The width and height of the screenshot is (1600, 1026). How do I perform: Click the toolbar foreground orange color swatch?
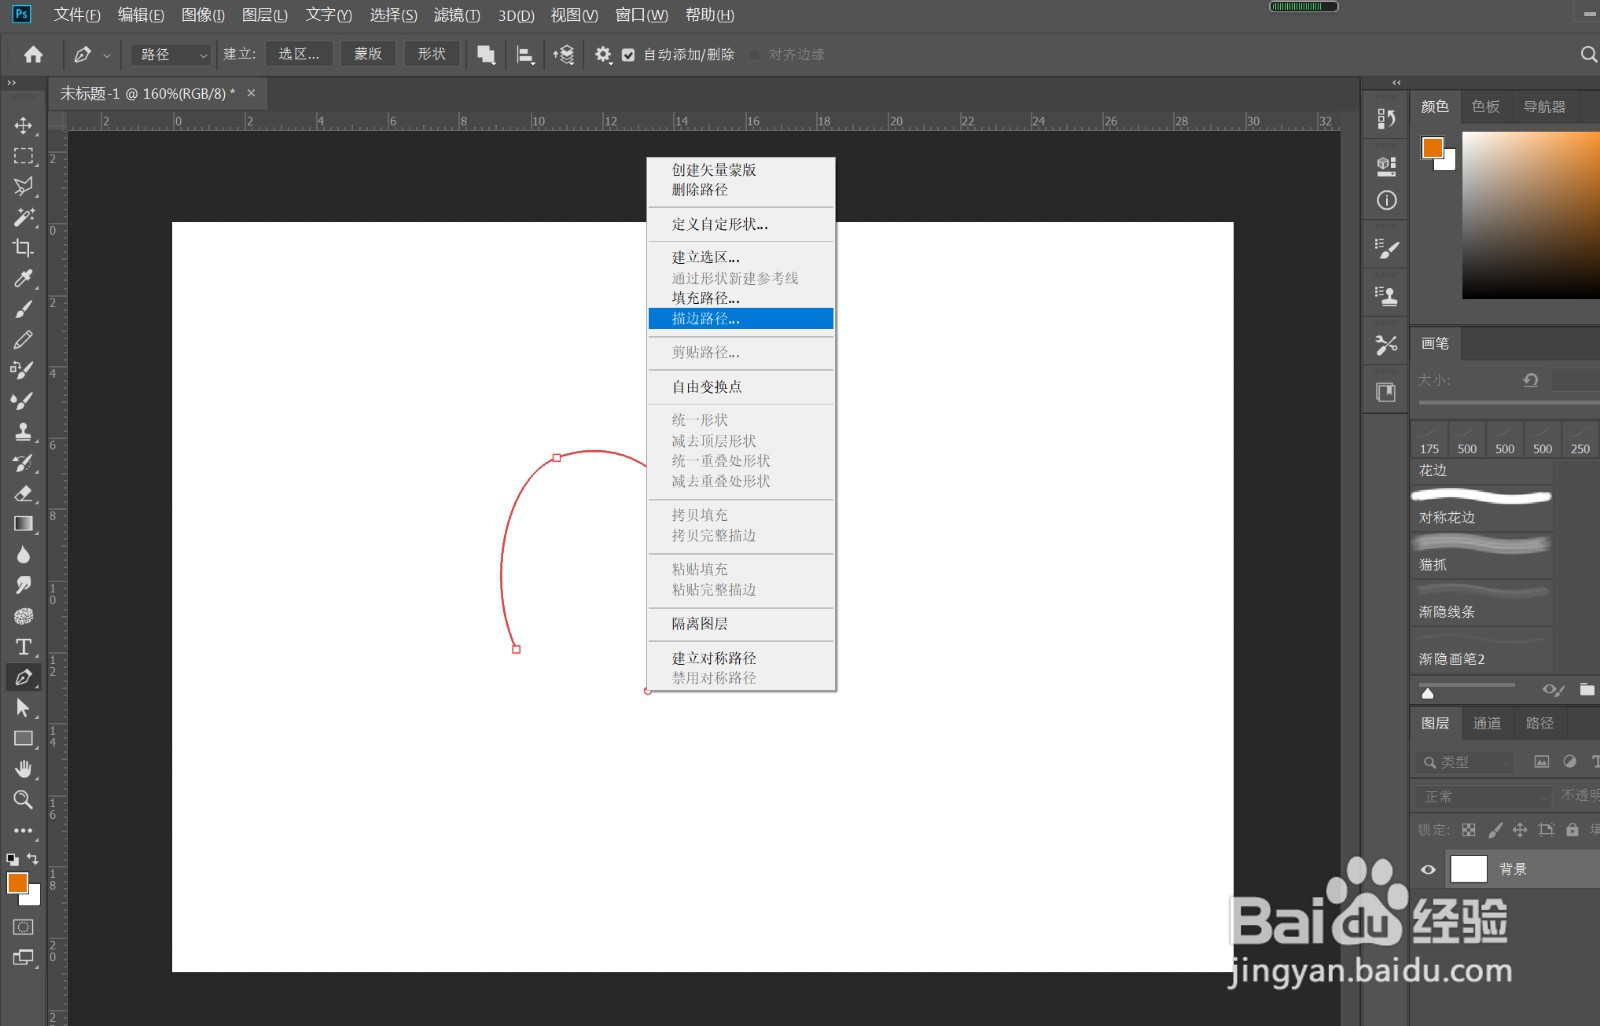pyautogui.click(x=17, y=883)
